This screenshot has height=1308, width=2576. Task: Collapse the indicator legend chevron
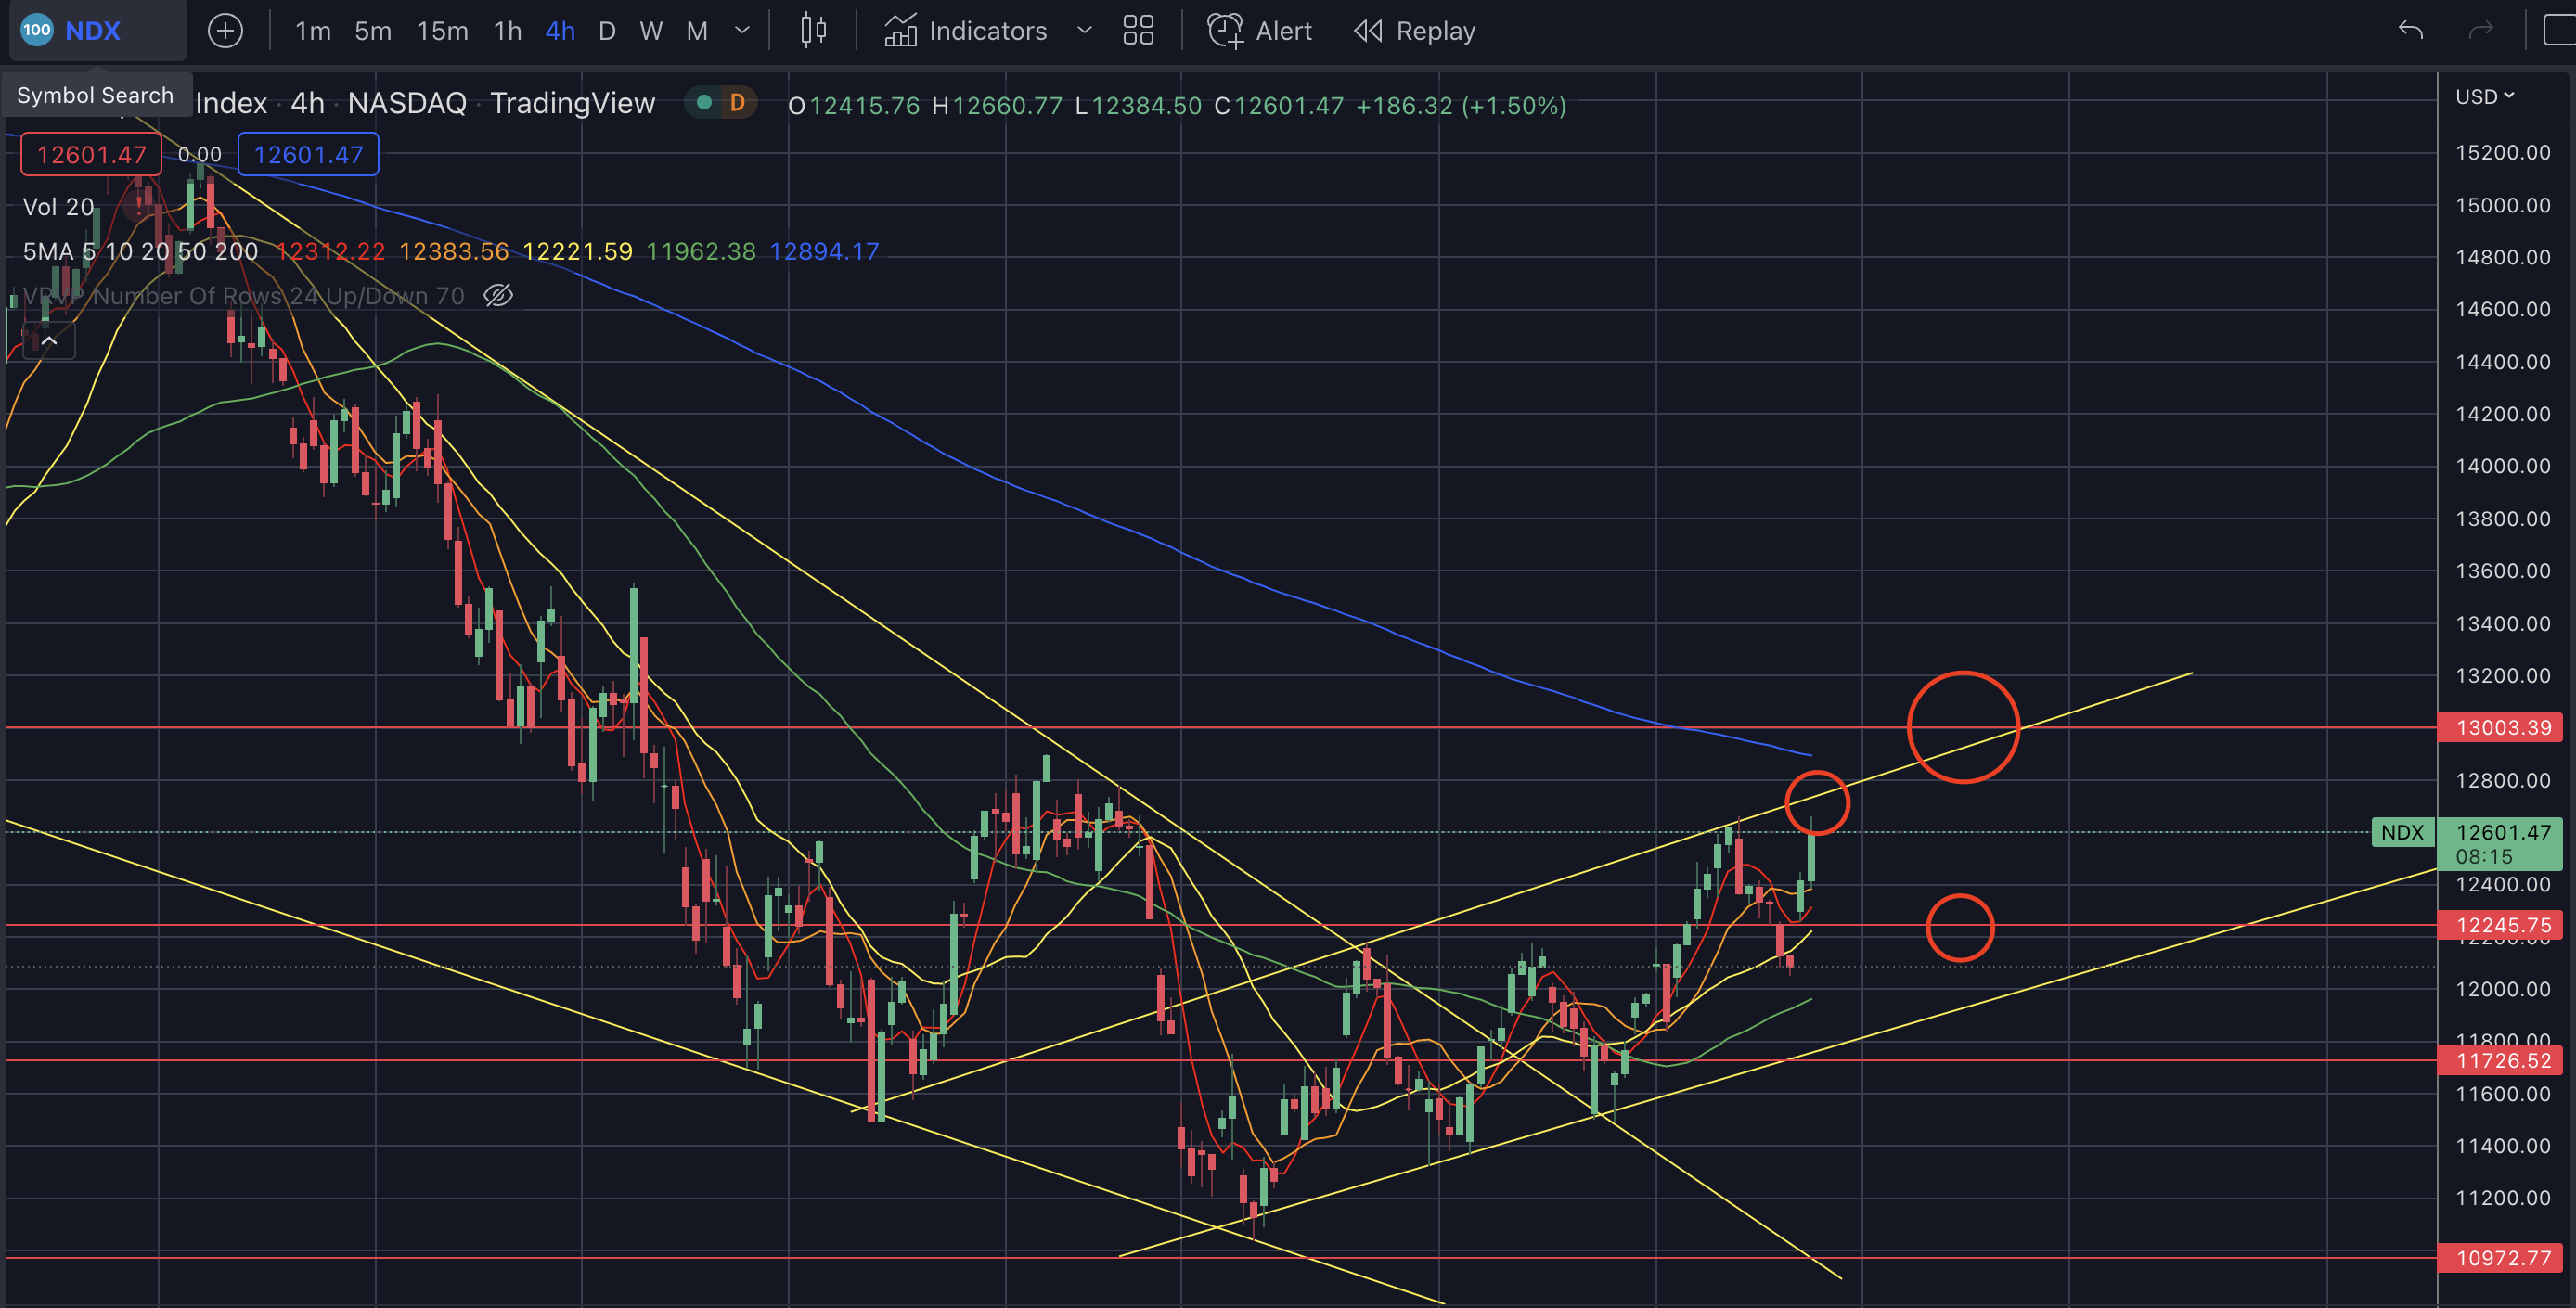click(x=48, y=341)
